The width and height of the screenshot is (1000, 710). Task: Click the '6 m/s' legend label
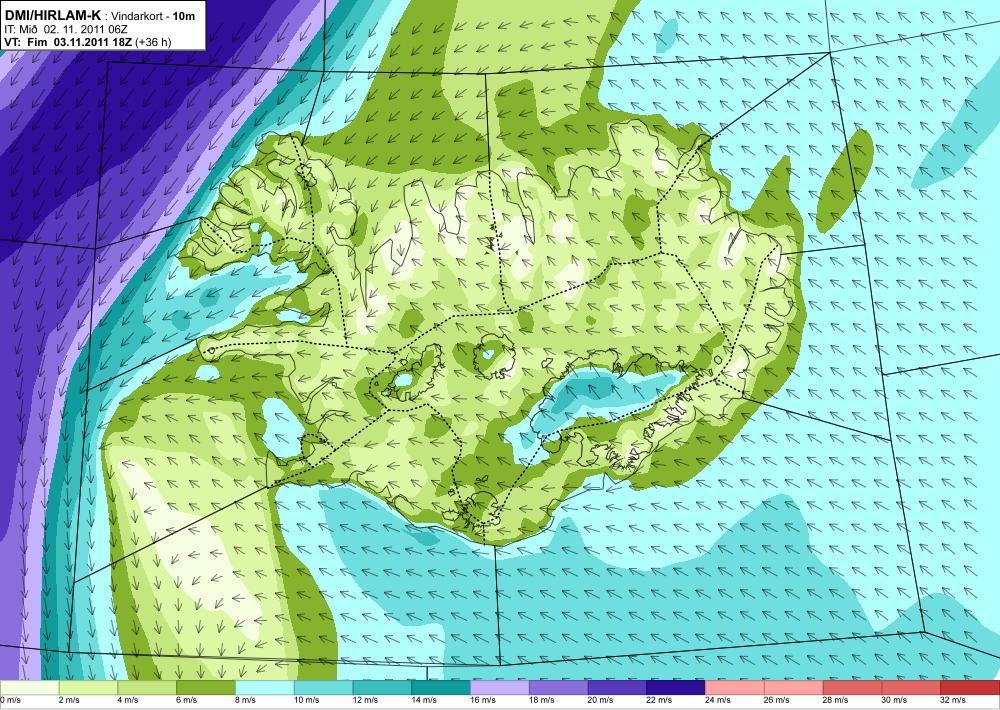(x=187, y=700)
